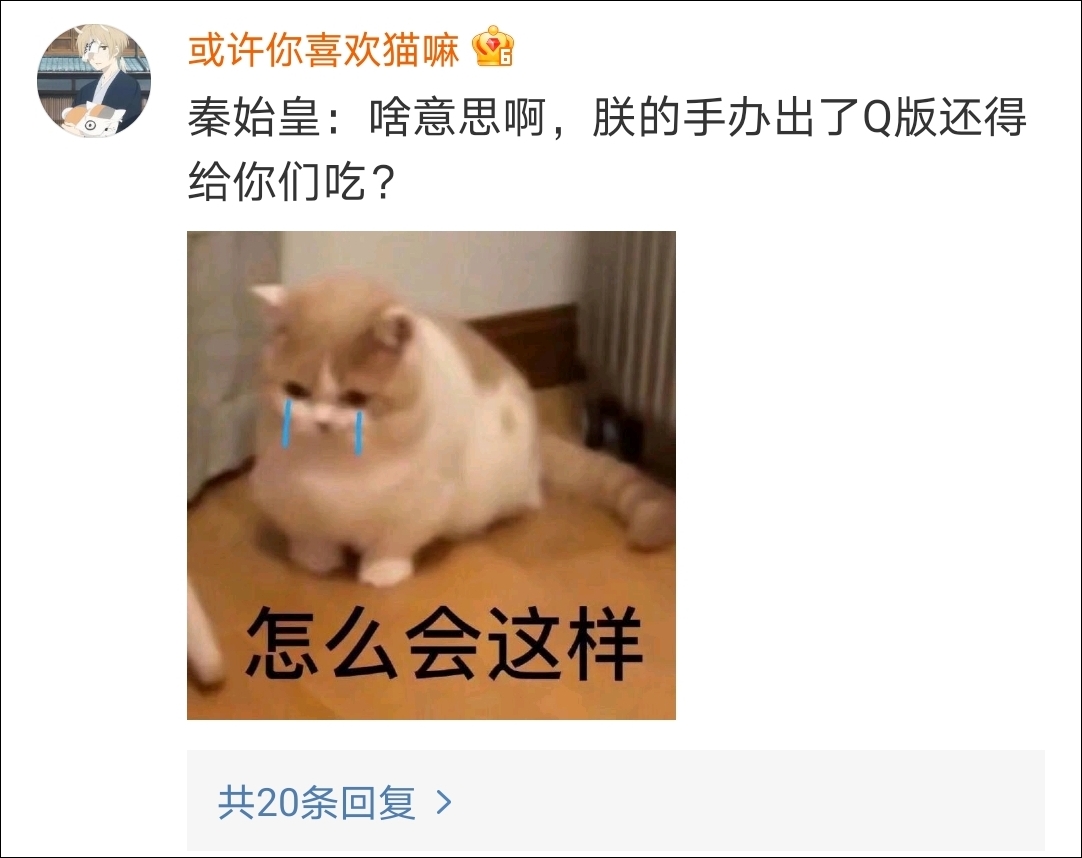Select the comment text starting with 秦始皇

(607, 149)
